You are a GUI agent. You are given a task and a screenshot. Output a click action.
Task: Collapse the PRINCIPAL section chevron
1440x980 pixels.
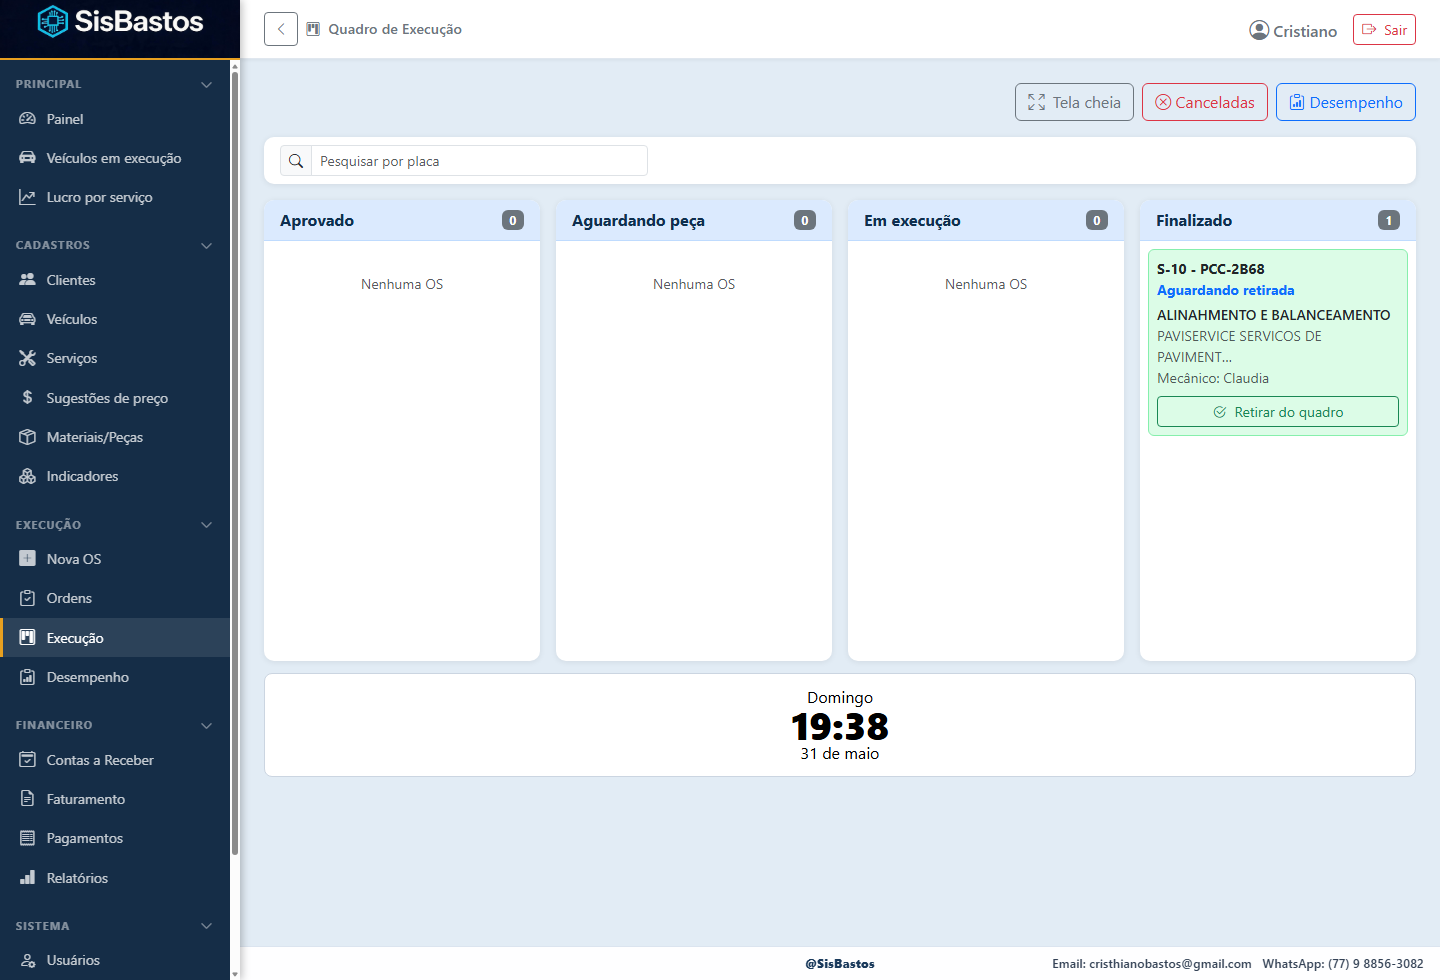206,85
